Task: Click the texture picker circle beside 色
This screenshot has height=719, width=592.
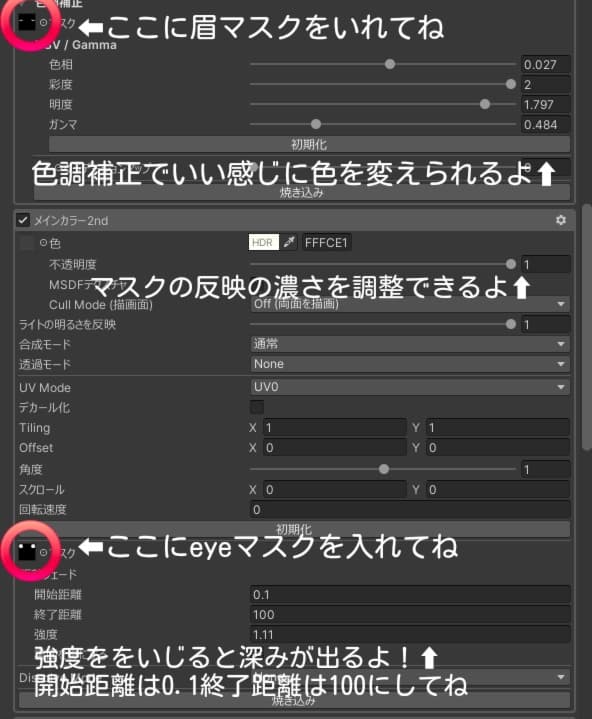Action: 43,243
